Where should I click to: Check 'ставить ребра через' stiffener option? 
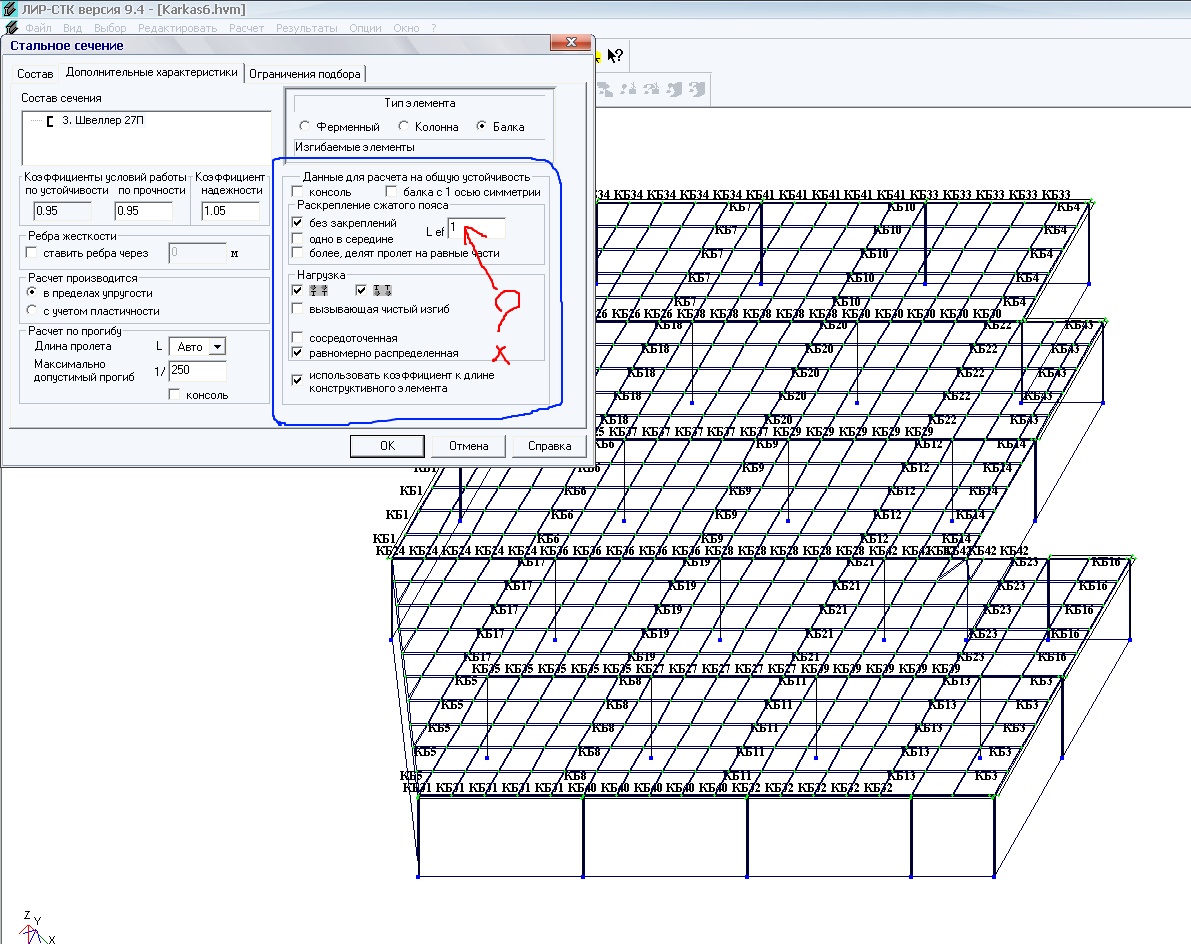click(32, 253)
